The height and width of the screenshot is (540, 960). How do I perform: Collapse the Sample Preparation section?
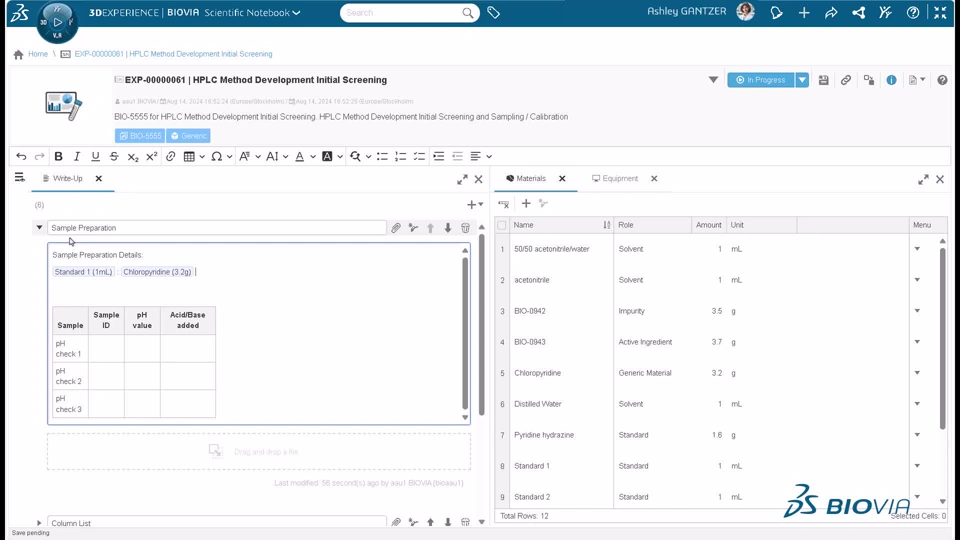[39, 228]
